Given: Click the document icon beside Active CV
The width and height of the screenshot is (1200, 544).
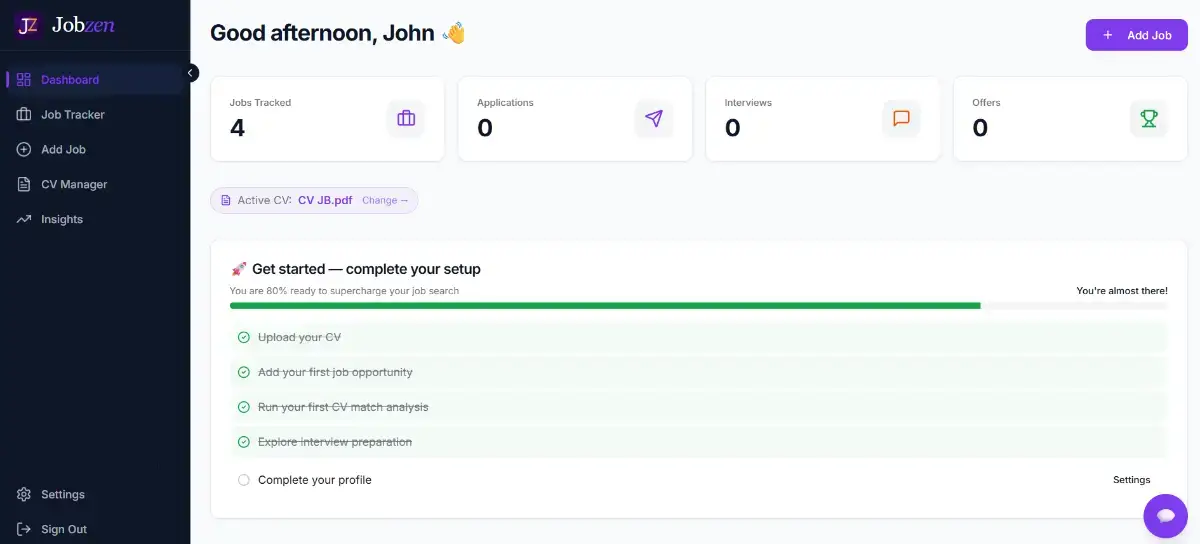Looking at the screenshot, I should (x=226, y=200).
